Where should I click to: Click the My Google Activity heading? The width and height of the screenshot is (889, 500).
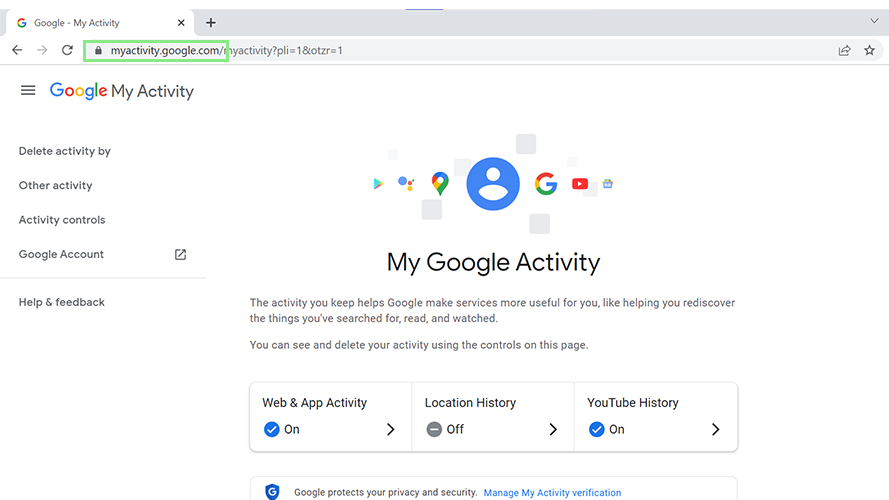pyautogui.click(x=493, y=262)
